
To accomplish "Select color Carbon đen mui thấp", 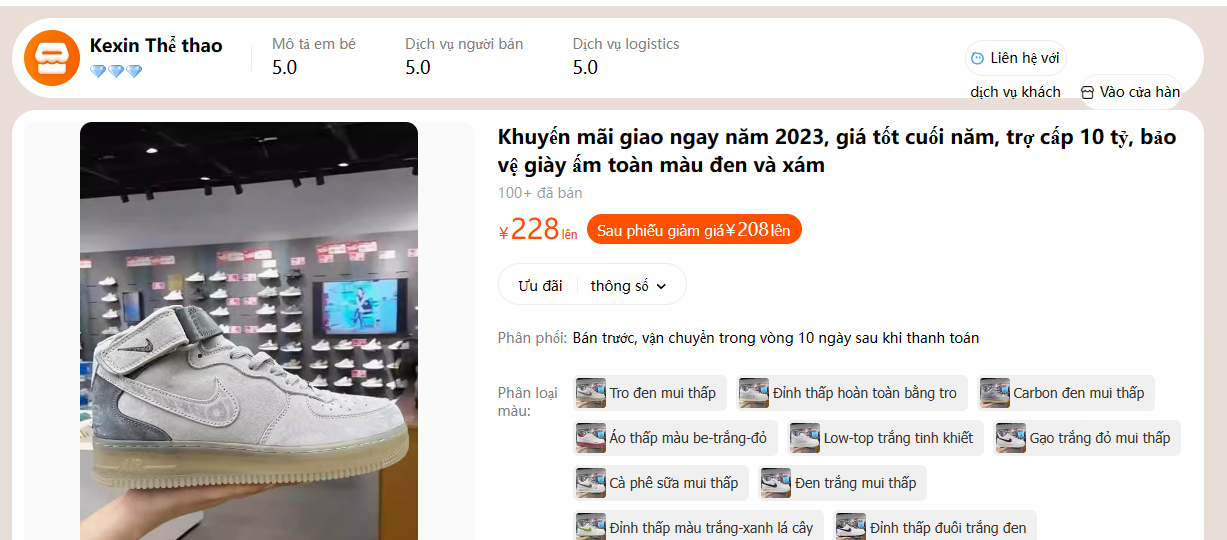I will pos(1066,393).
